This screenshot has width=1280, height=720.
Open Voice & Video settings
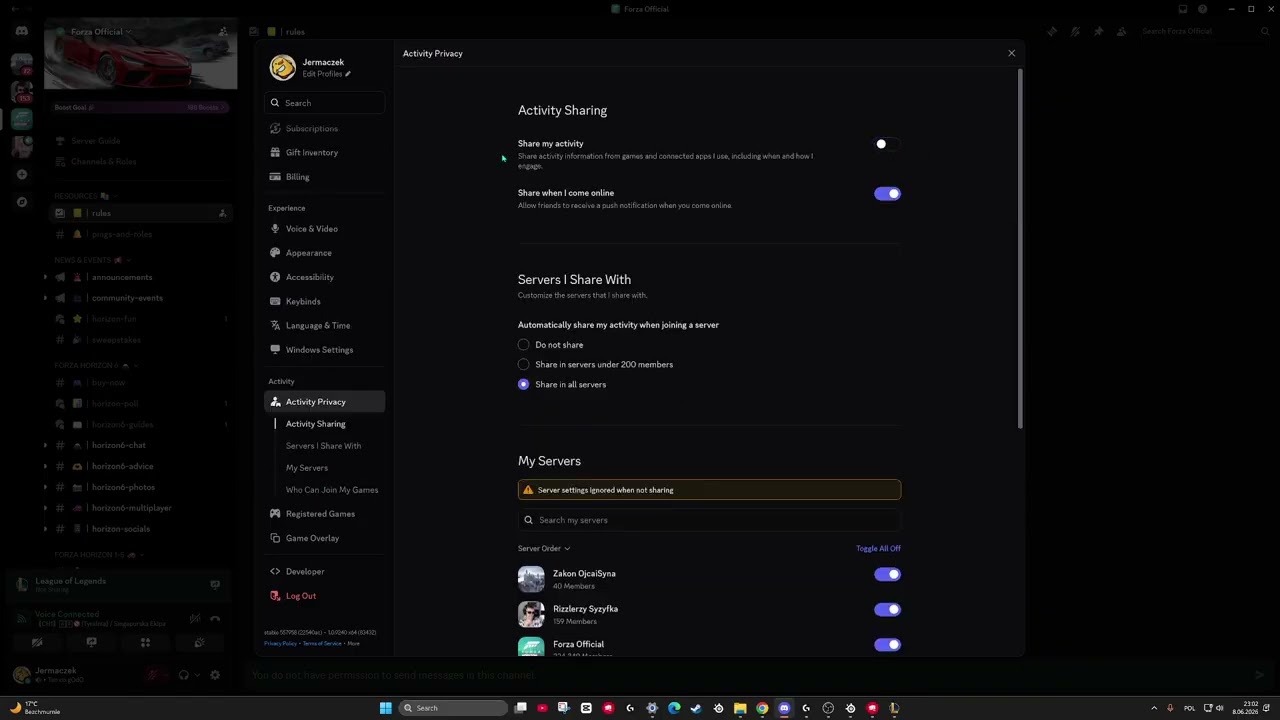[324, 229]
